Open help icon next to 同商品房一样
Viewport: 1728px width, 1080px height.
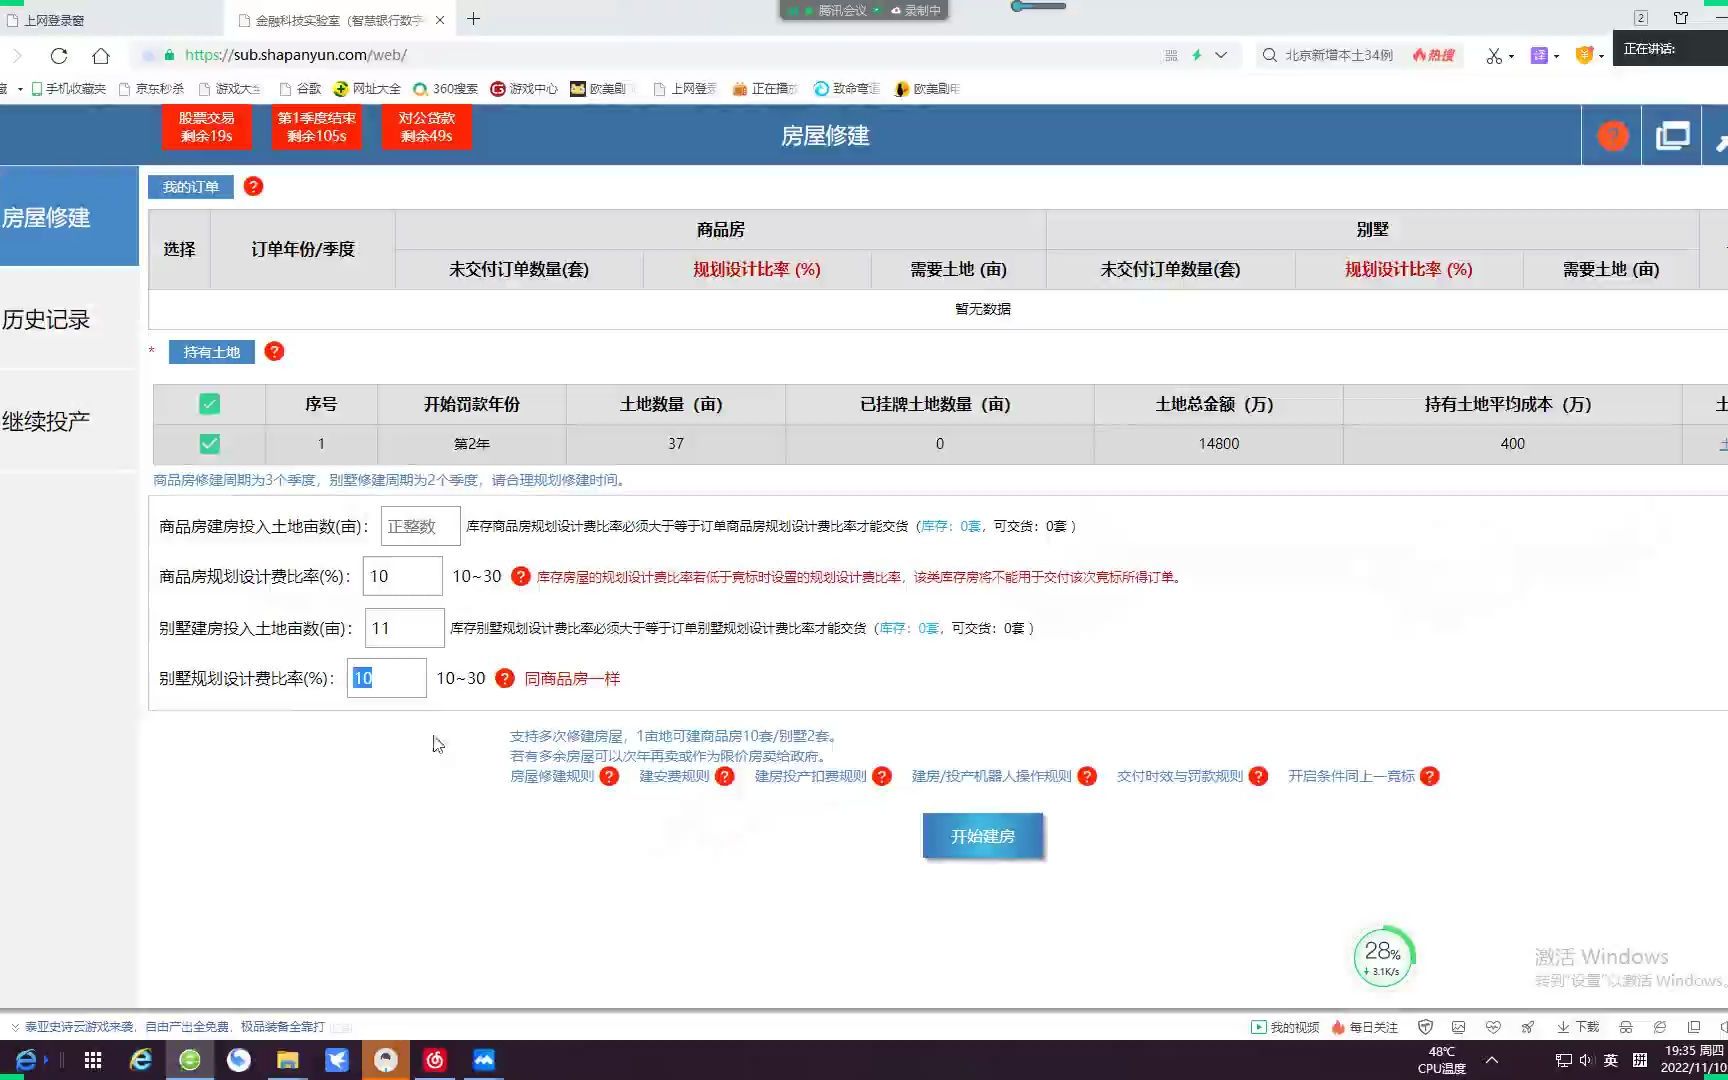pos(505,678)
